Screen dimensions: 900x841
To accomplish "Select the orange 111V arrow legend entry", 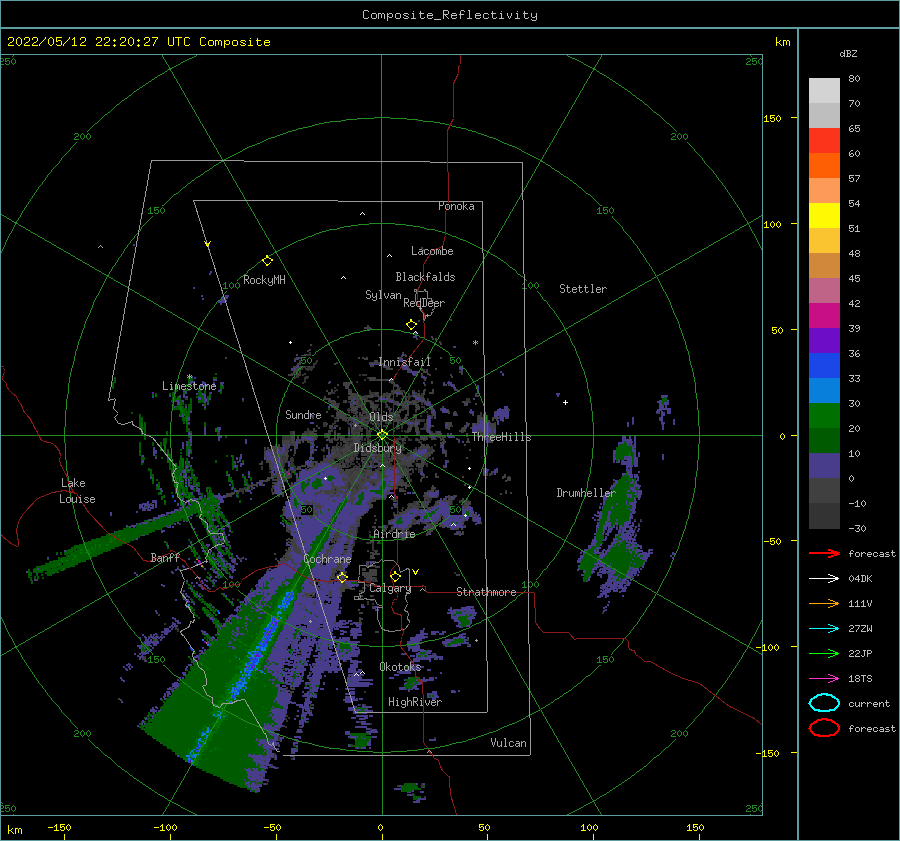I will (x=824, y=603).
